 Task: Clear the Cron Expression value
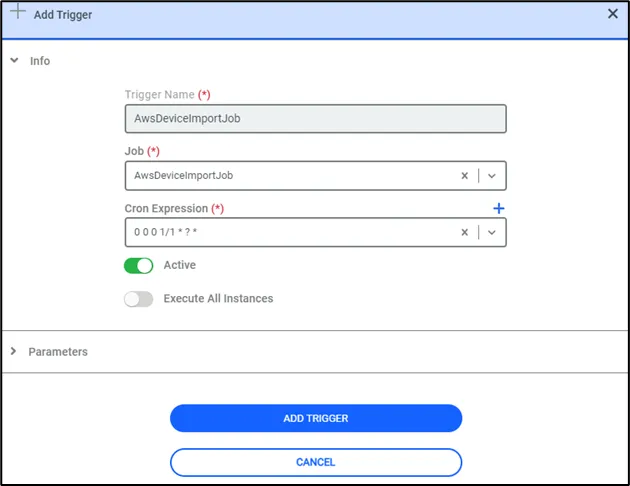coord(464,232)
